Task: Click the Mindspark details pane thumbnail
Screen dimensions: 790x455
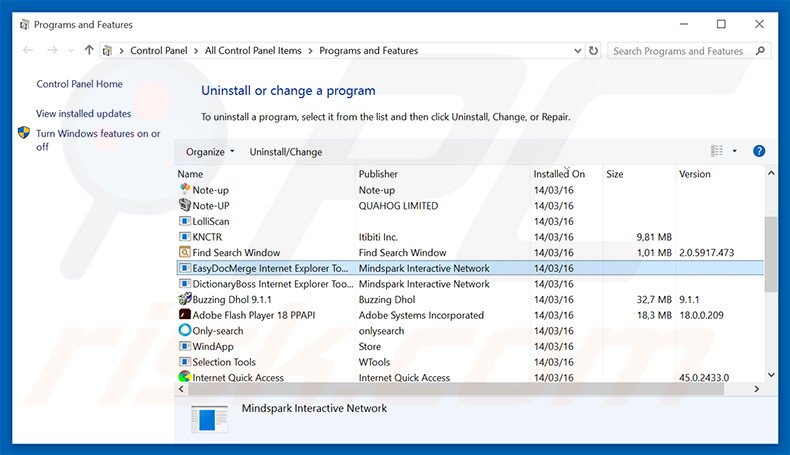Action: [x=210, y=419]
